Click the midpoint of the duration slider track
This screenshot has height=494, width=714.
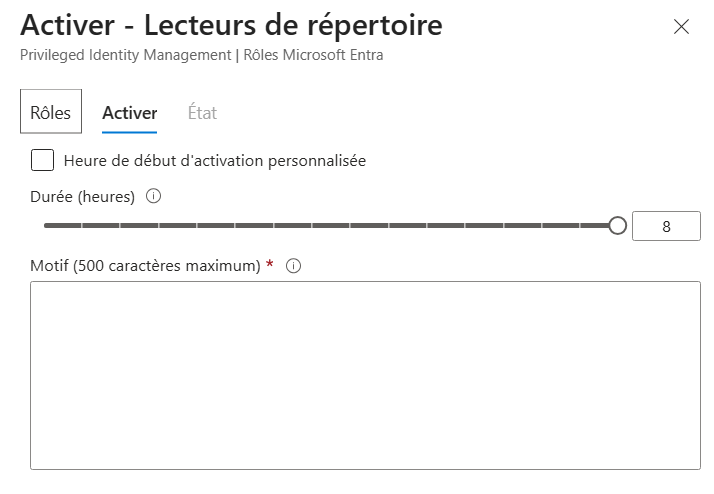click(331, 226)
